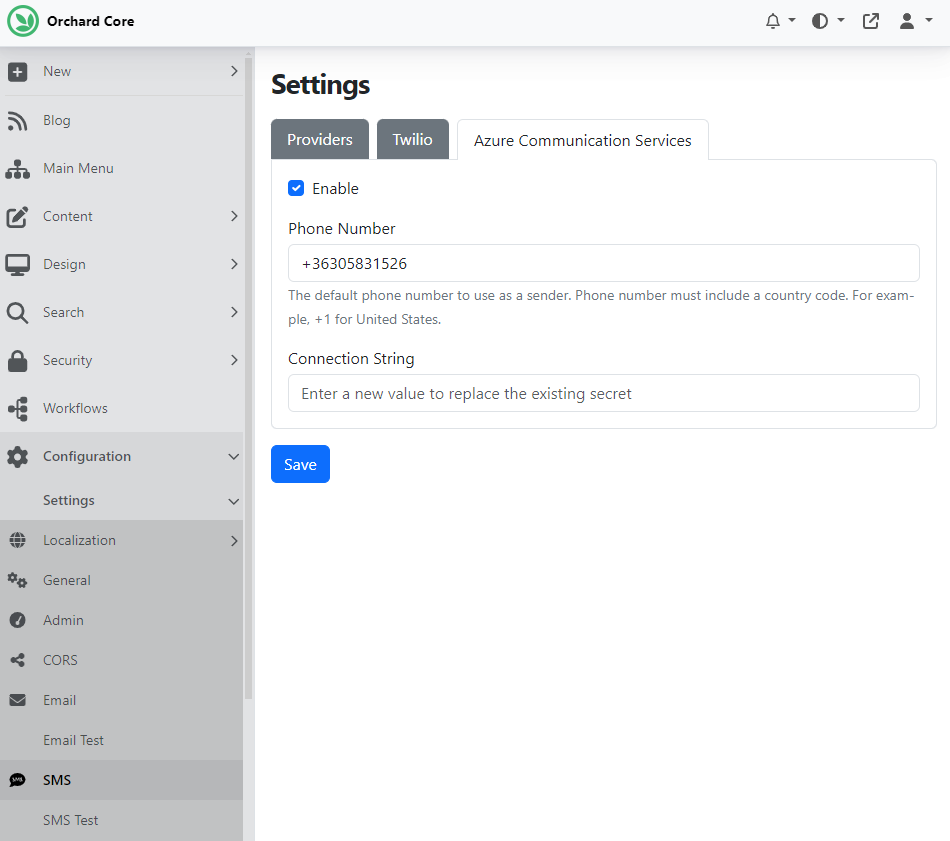This screenshot has height=841, width=950.
Task: Click the phone number hint text
Action: (x=601, y=307)
